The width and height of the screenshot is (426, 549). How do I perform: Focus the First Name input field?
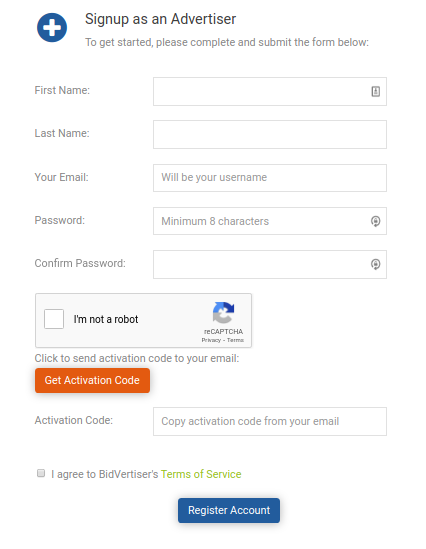click(x=270, y=92)
